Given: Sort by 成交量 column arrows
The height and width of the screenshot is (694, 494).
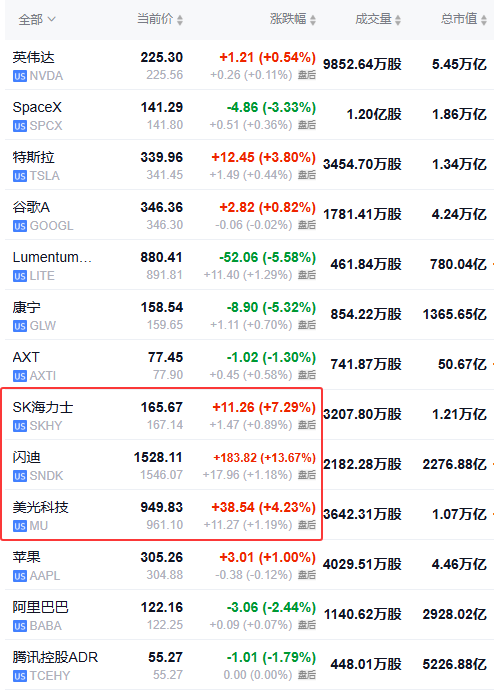Looking at the screenshot, I should pos(398,20).
